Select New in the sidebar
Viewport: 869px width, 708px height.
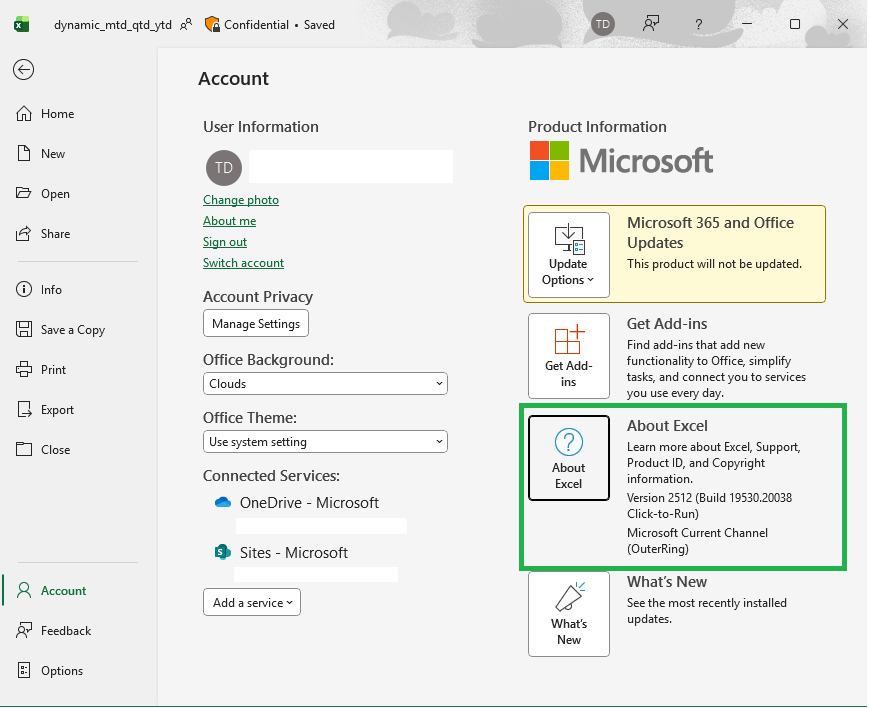[x=40, y=154]
